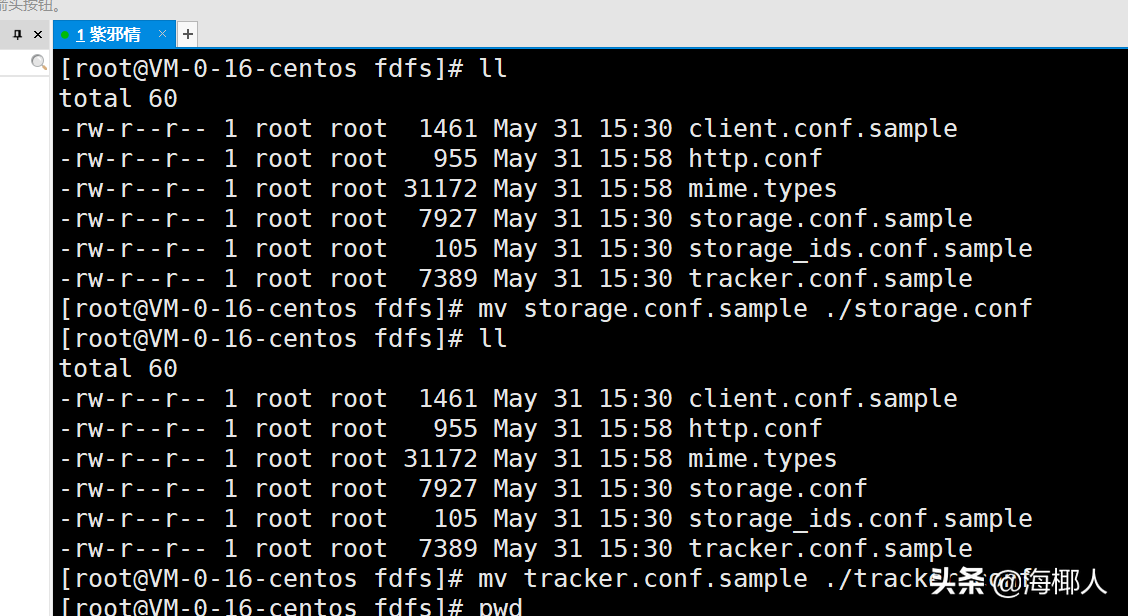Switch to the "1 紫邪情" session tab
Image resolution: width=1128 pixels, height=616 pixels.
click(x=108, y=34)
